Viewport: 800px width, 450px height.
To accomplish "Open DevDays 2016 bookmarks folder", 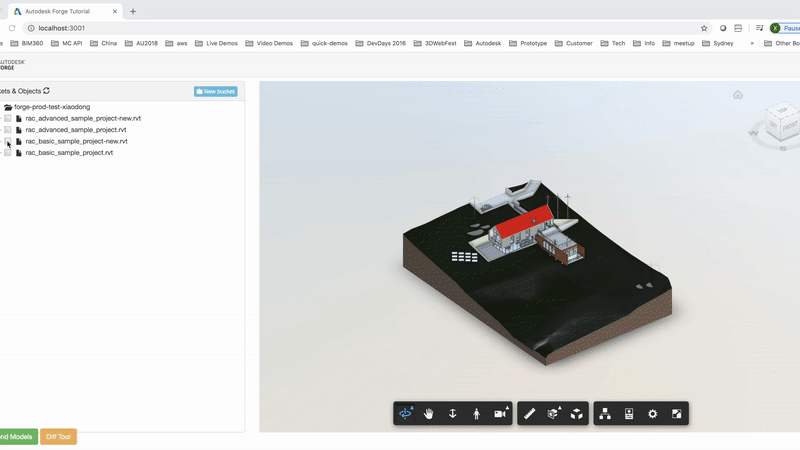I will tap(381, 43).
